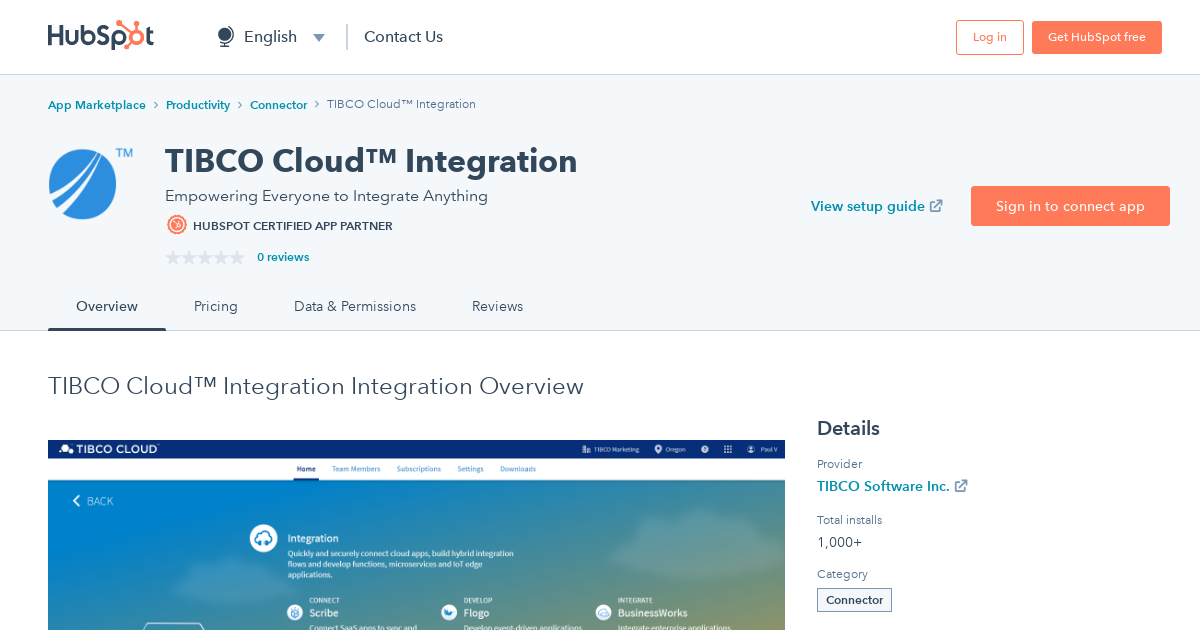The height and width of the screenshot is (630, 1200).
Task: Open the Data & Permissions tab
Action: [x=355, y=306]
